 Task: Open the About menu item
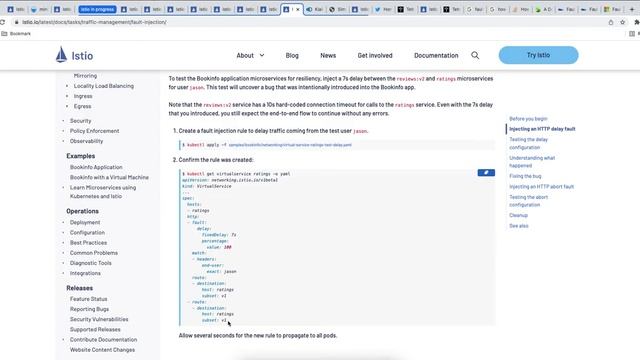[x=245, y=56]
